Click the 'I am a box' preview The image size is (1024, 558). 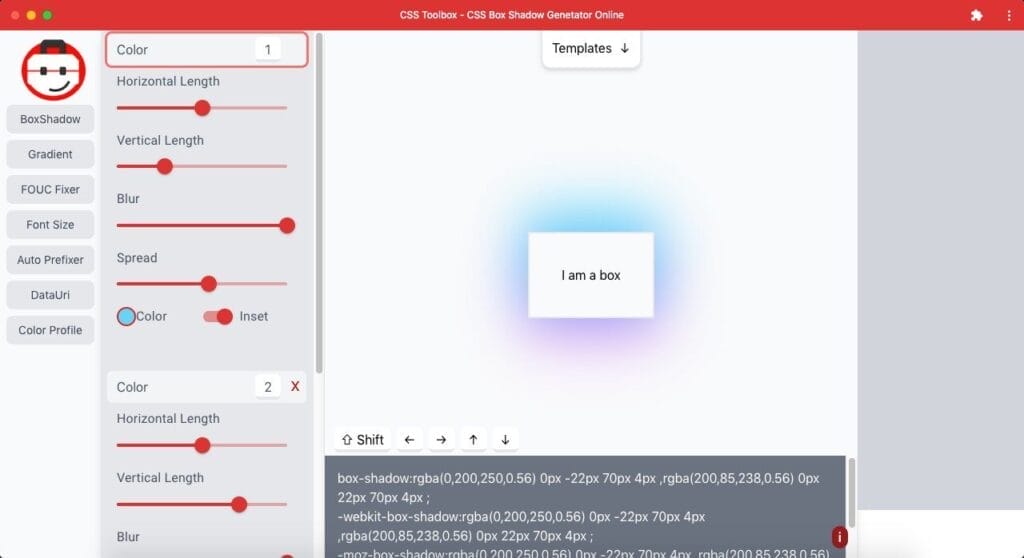pyautogui.click(x=591, y=275)
